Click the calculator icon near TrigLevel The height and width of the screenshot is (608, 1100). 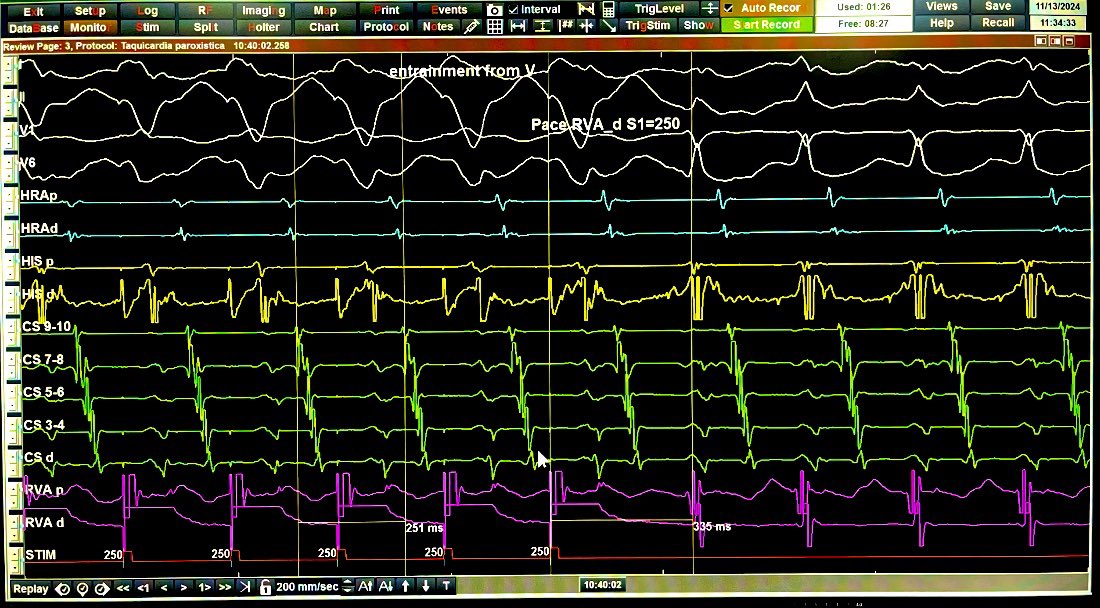click(609, 9)
